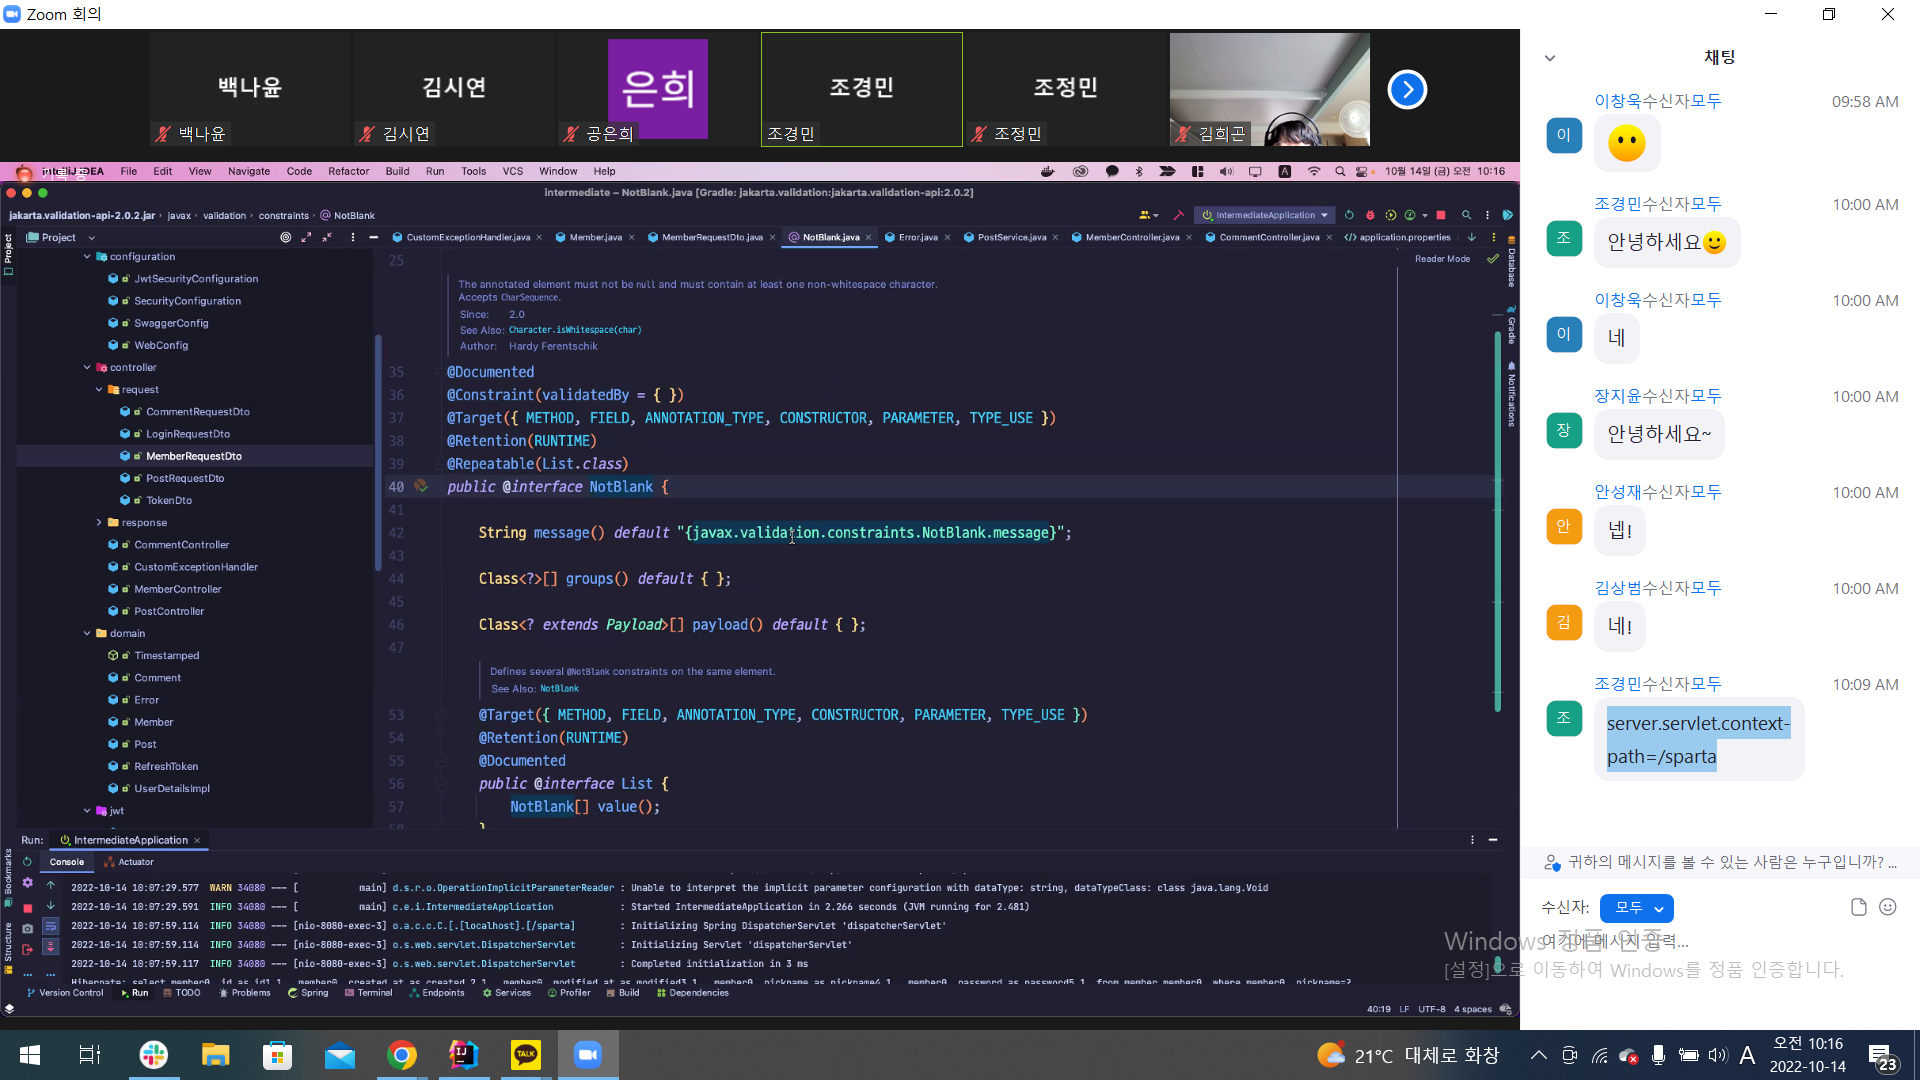Open IntelliJ IDEA from the taskbar
Viewport: 1920px width, 1080px height.
[463, 1055]
